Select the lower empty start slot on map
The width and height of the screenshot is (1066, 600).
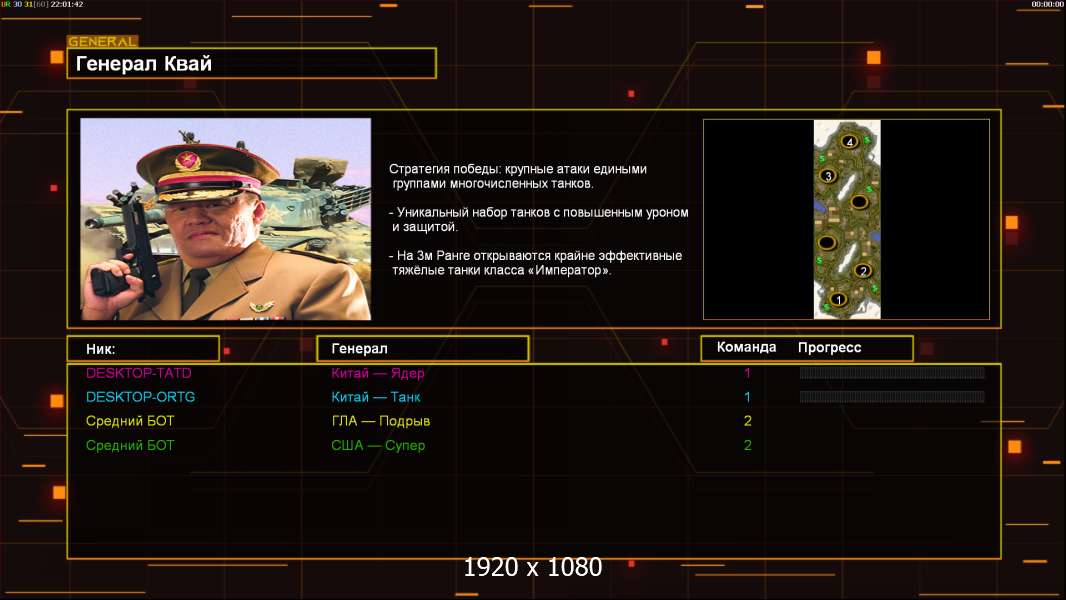pos(827,242)
